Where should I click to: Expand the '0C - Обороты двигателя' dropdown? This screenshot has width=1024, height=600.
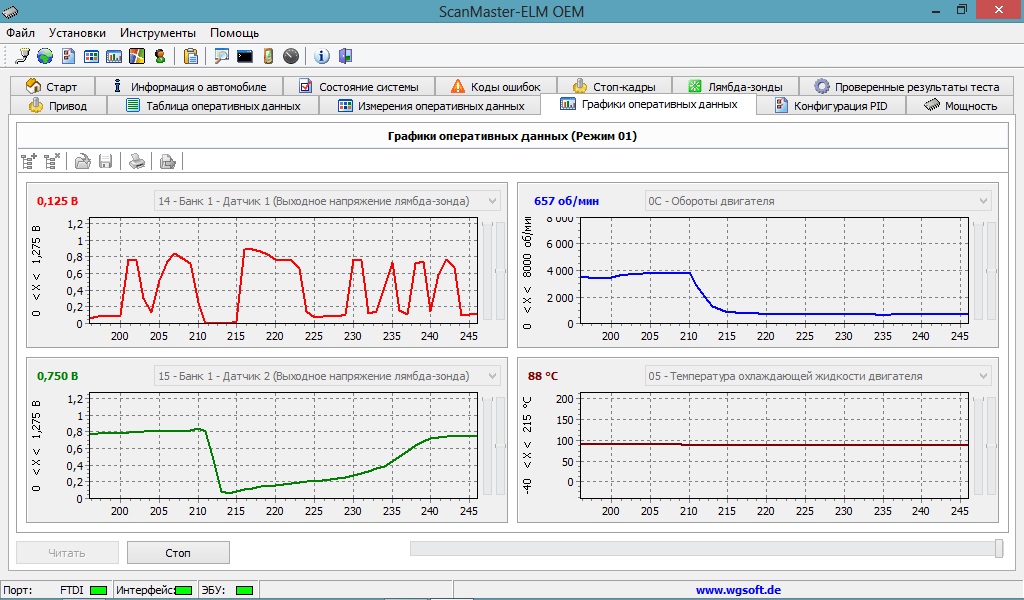(983, 201)
